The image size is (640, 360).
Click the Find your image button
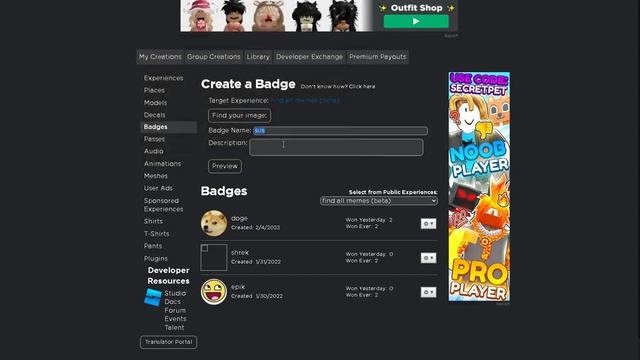click(x=239, y=116)
